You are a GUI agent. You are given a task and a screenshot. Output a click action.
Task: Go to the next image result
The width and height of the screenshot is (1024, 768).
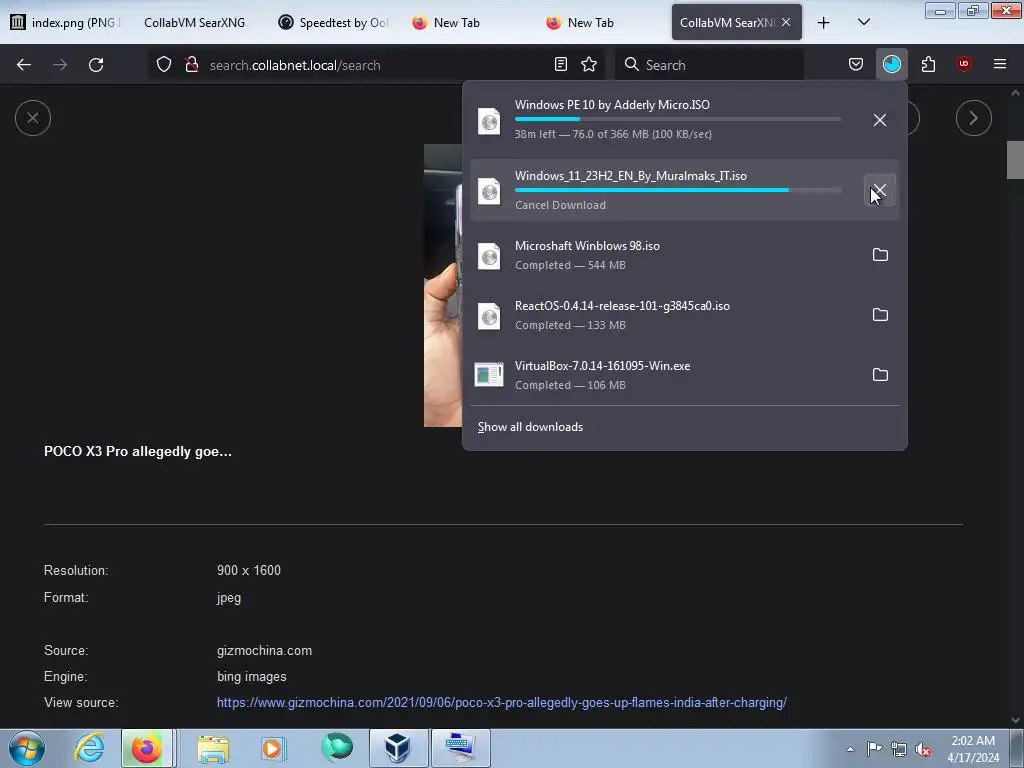973,118
